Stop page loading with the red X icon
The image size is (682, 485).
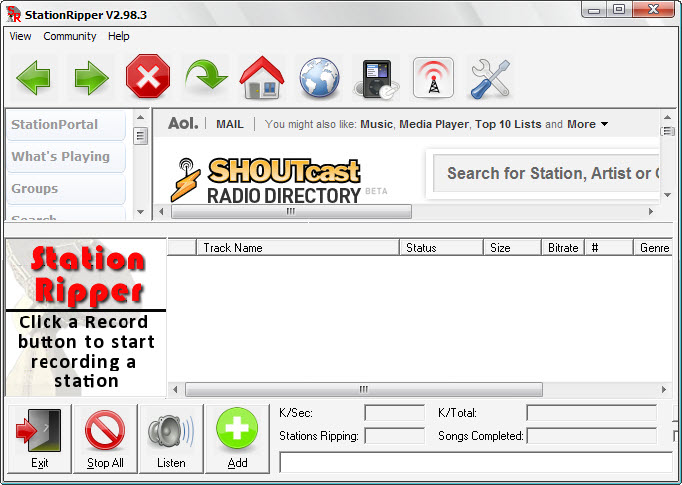148,76
